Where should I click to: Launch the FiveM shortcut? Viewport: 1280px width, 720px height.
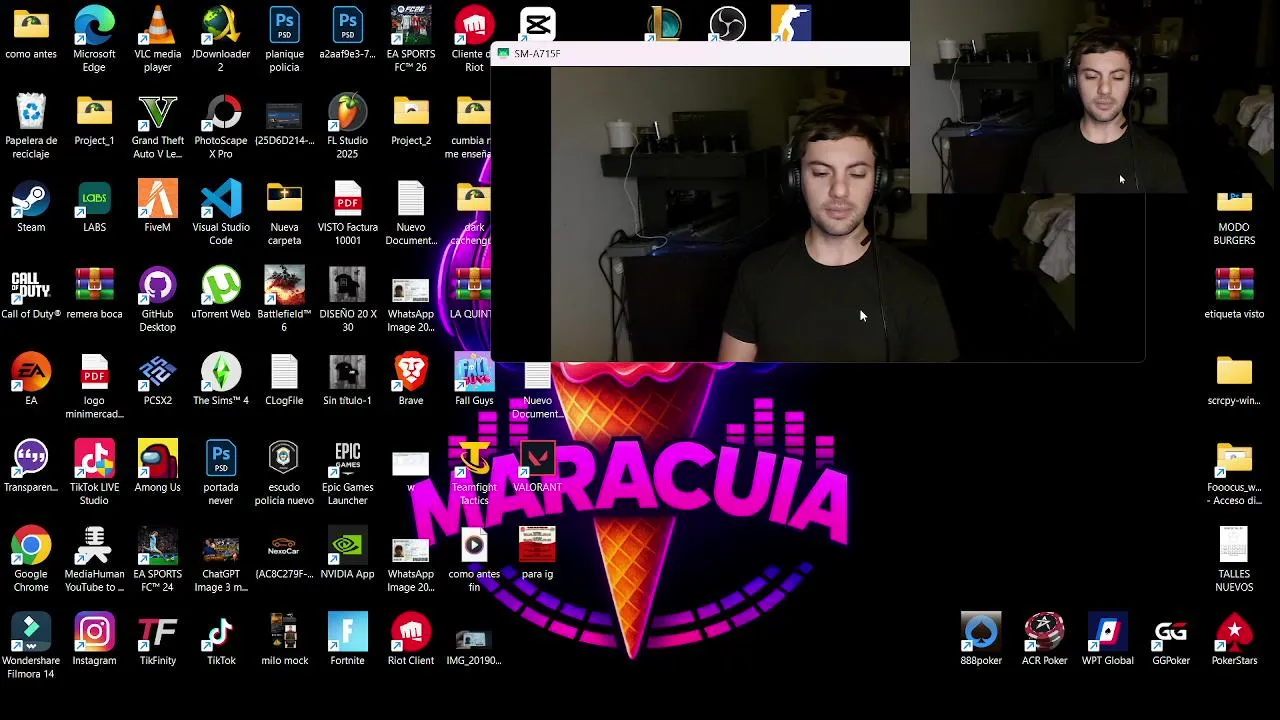tap(158, 206)
